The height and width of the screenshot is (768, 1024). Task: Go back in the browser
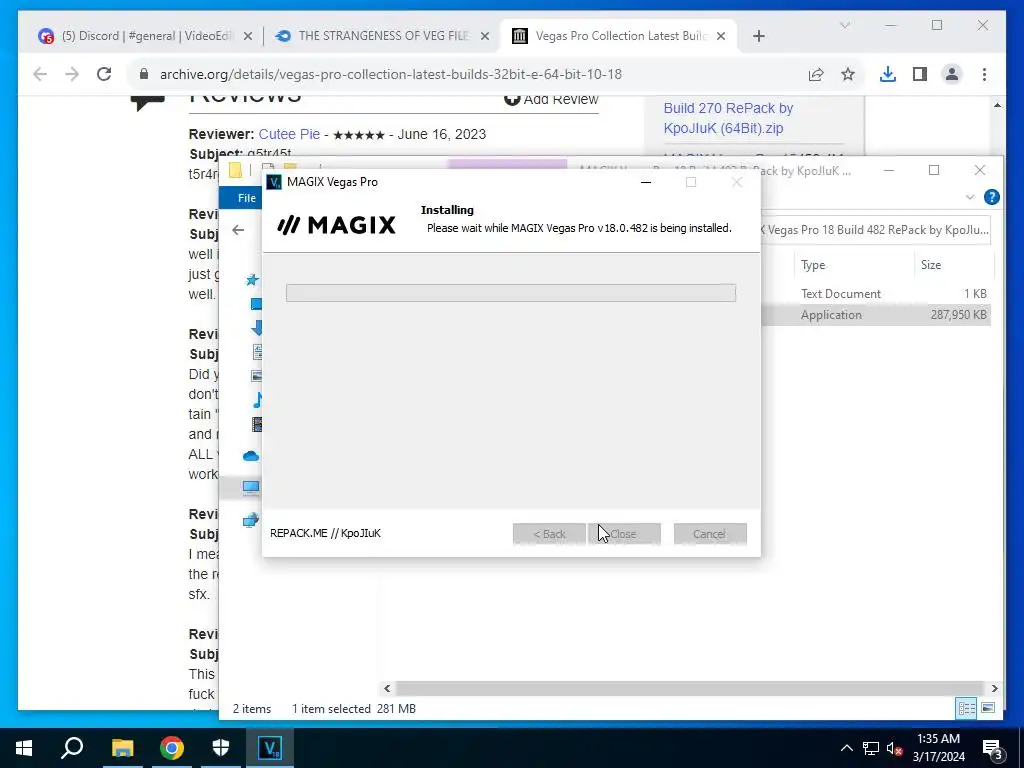click(40, 74)
